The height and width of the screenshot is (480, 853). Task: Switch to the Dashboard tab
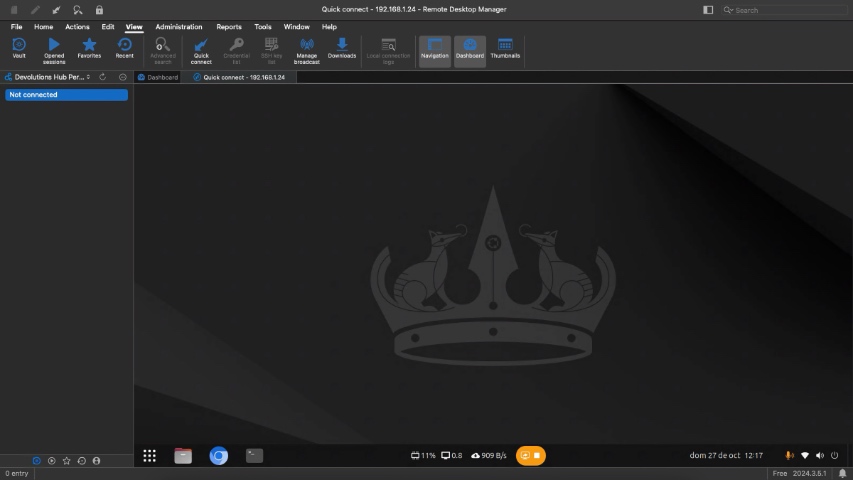click(x=158, y=77)
